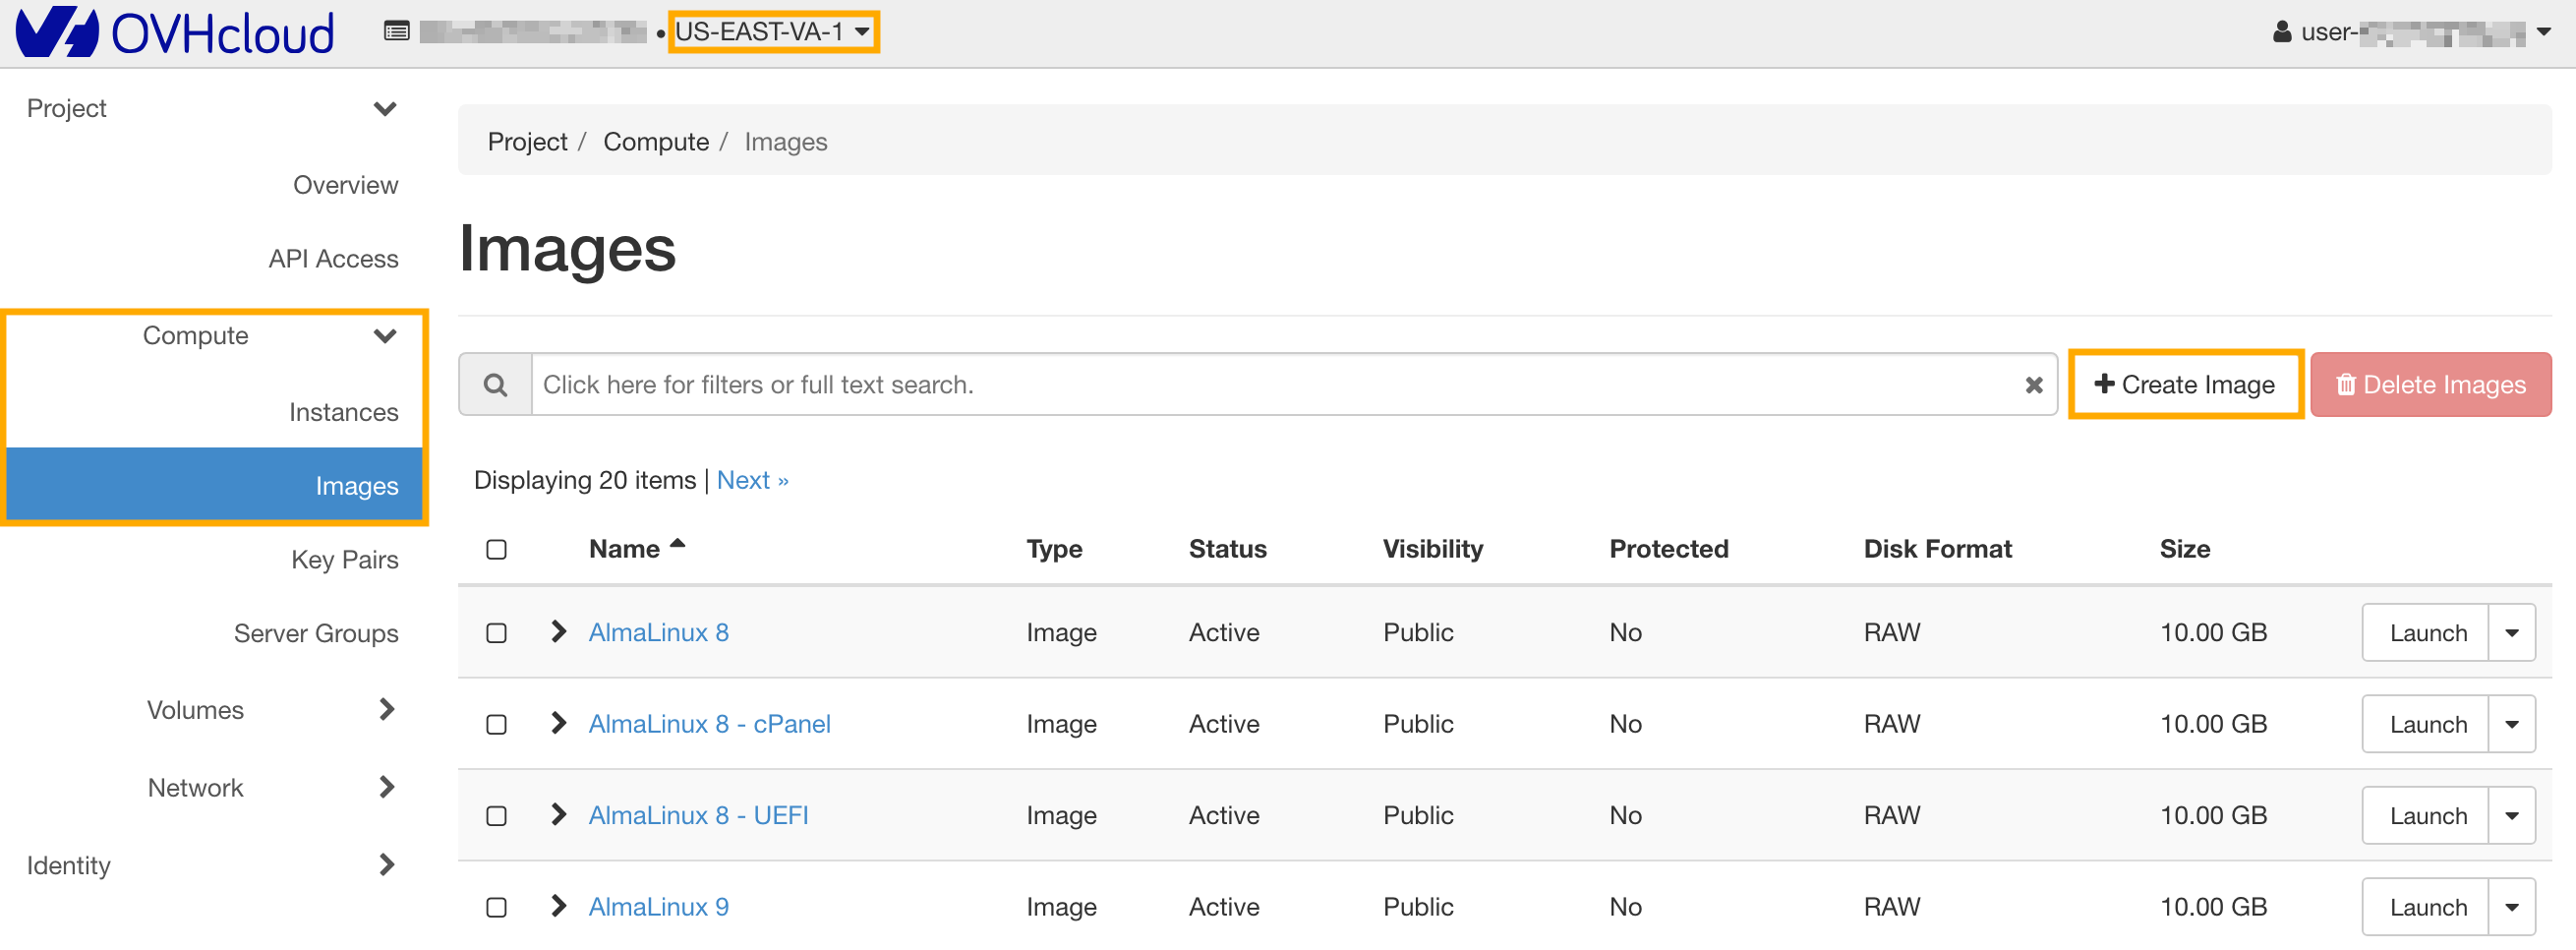
Task: Sort by Visibility column header
Action: pos(1432,549)
